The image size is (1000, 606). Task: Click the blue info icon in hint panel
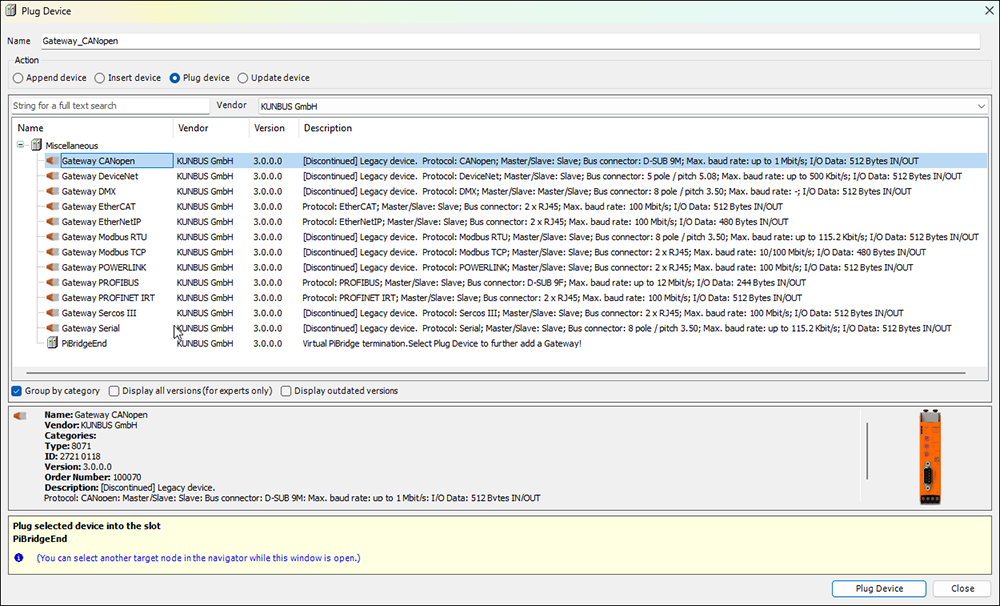[19, 558]
